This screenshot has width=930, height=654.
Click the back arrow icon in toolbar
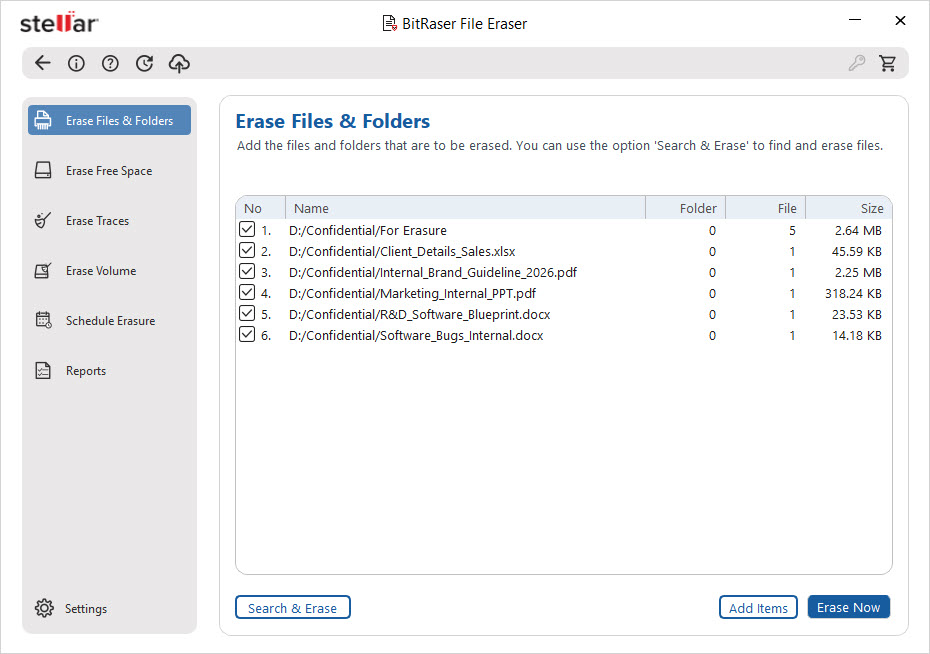43,63
